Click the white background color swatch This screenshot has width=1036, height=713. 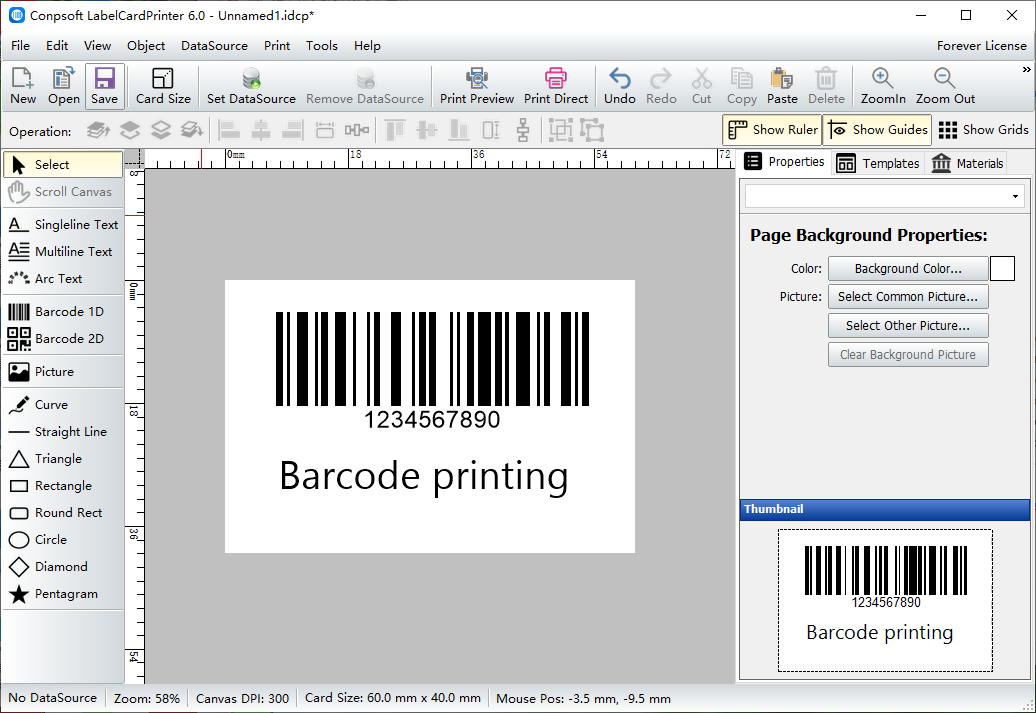tap(1002, 269)
